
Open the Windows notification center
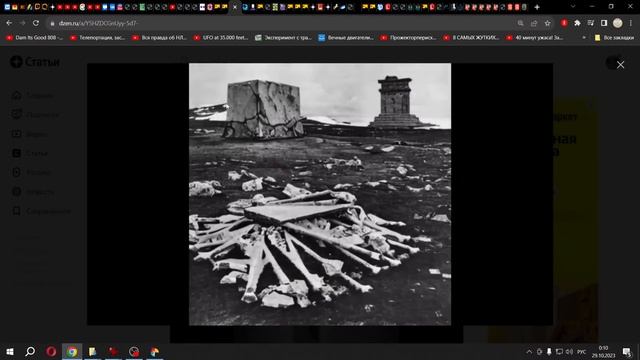(627, 351)
